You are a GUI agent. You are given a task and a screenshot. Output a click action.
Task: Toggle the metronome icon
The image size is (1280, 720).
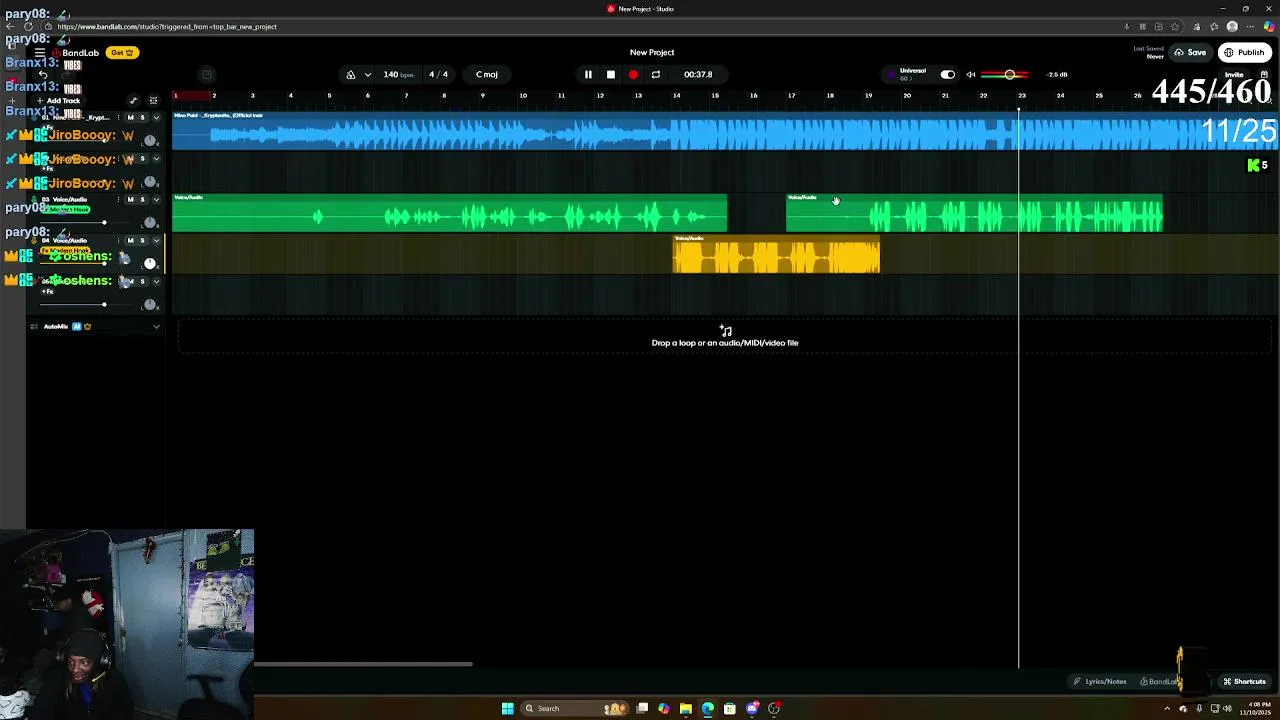[x=351, y=75]
